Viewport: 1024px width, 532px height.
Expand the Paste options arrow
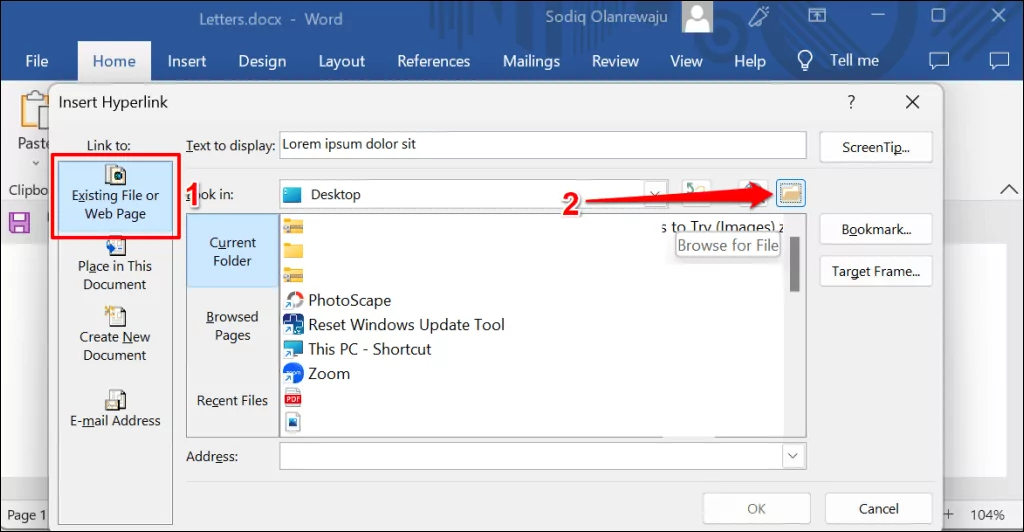click(35, 163)
